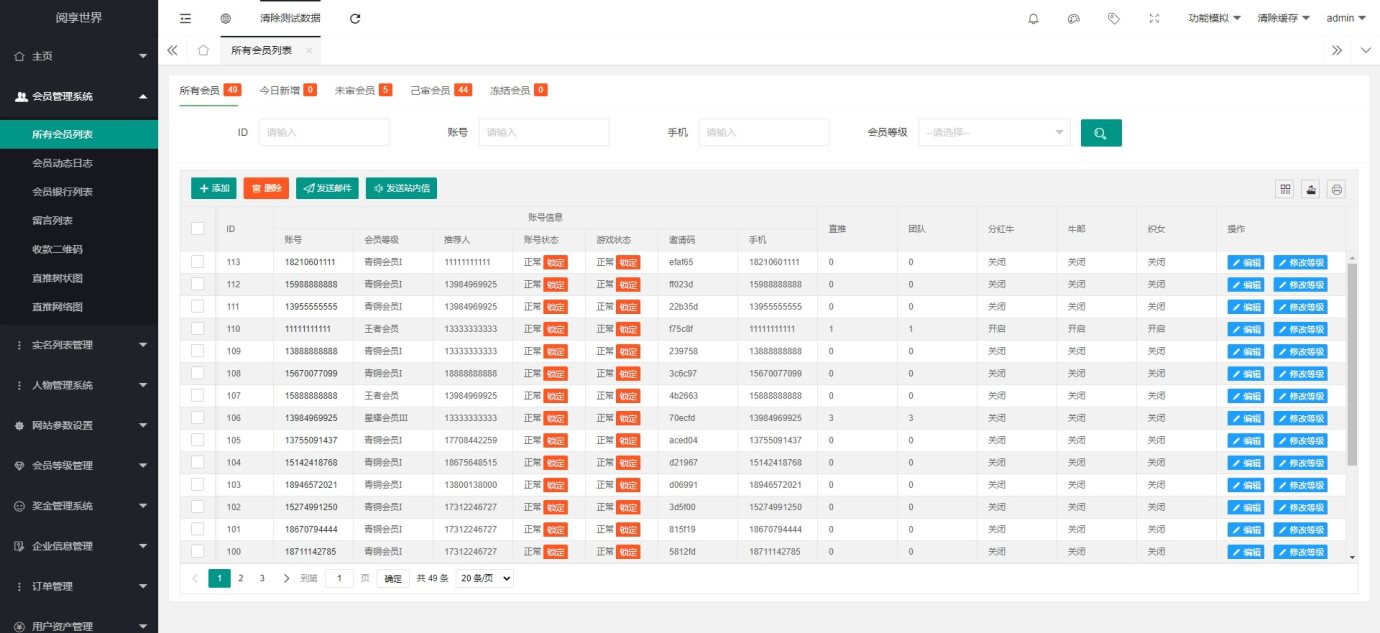
Task: Switch to 未审会员 tab
Action: [x=363, y=90]
